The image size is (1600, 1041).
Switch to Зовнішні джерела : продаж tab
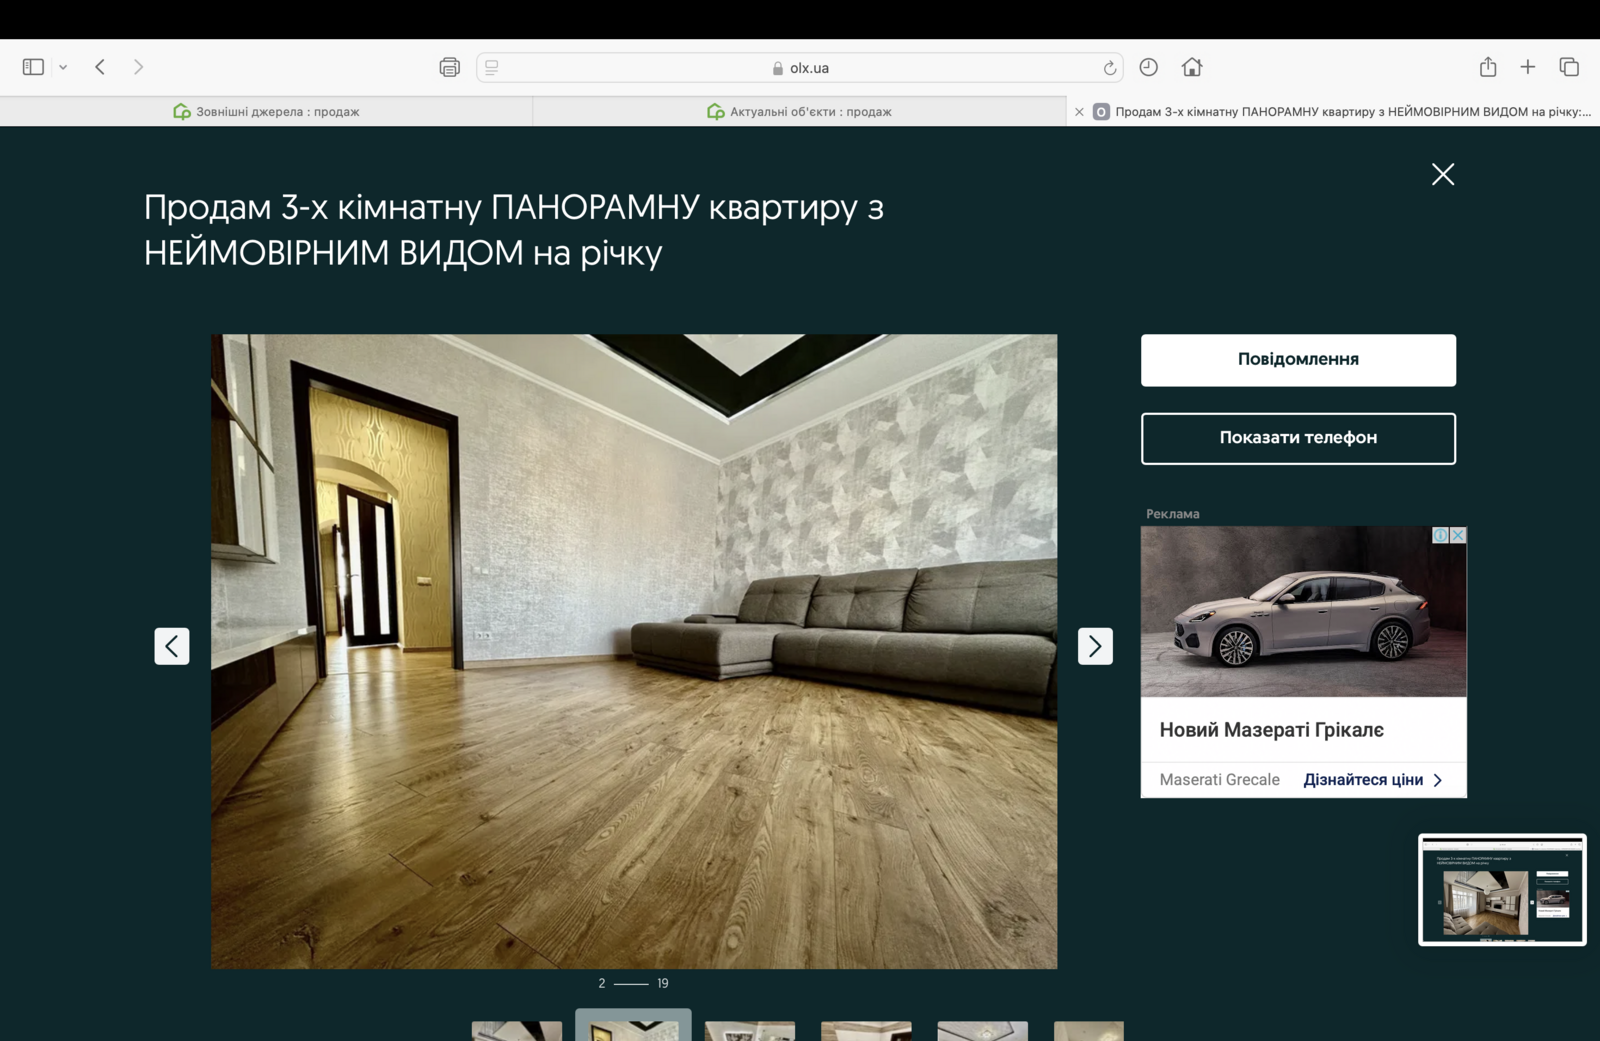click(266, 112)
